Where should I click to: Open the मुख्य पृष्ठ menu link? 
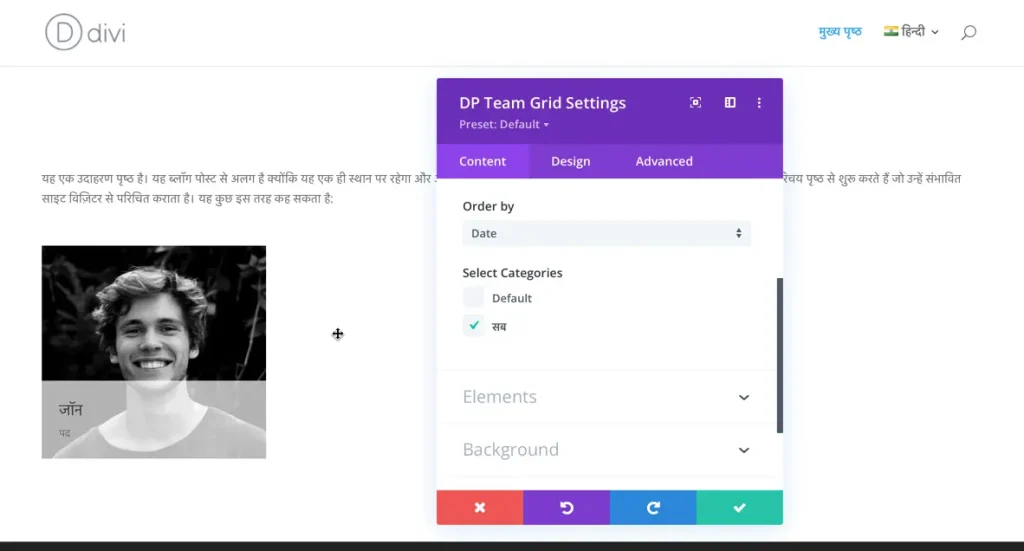(x=840, y=31)
